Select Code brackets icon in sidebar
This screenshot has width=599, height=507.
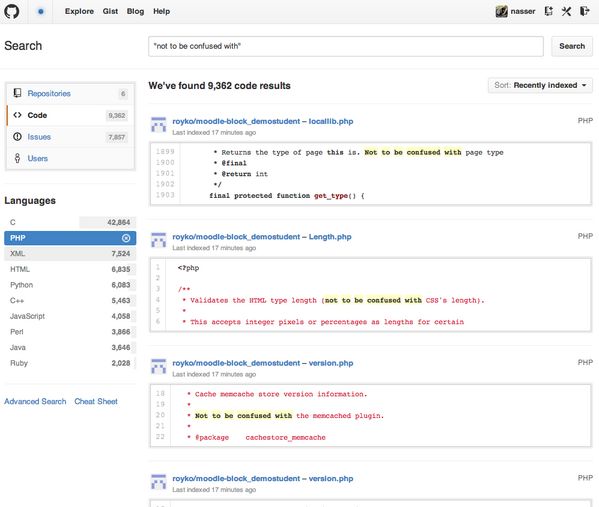coord(17,115)
